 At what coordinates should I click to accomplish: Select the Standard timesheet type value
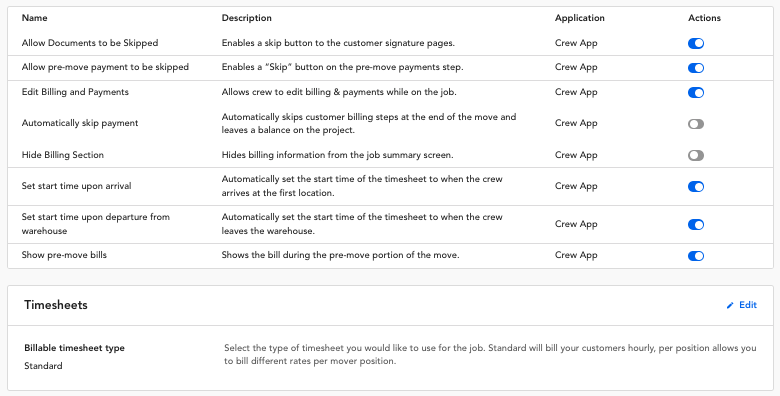tap(43, 366)
